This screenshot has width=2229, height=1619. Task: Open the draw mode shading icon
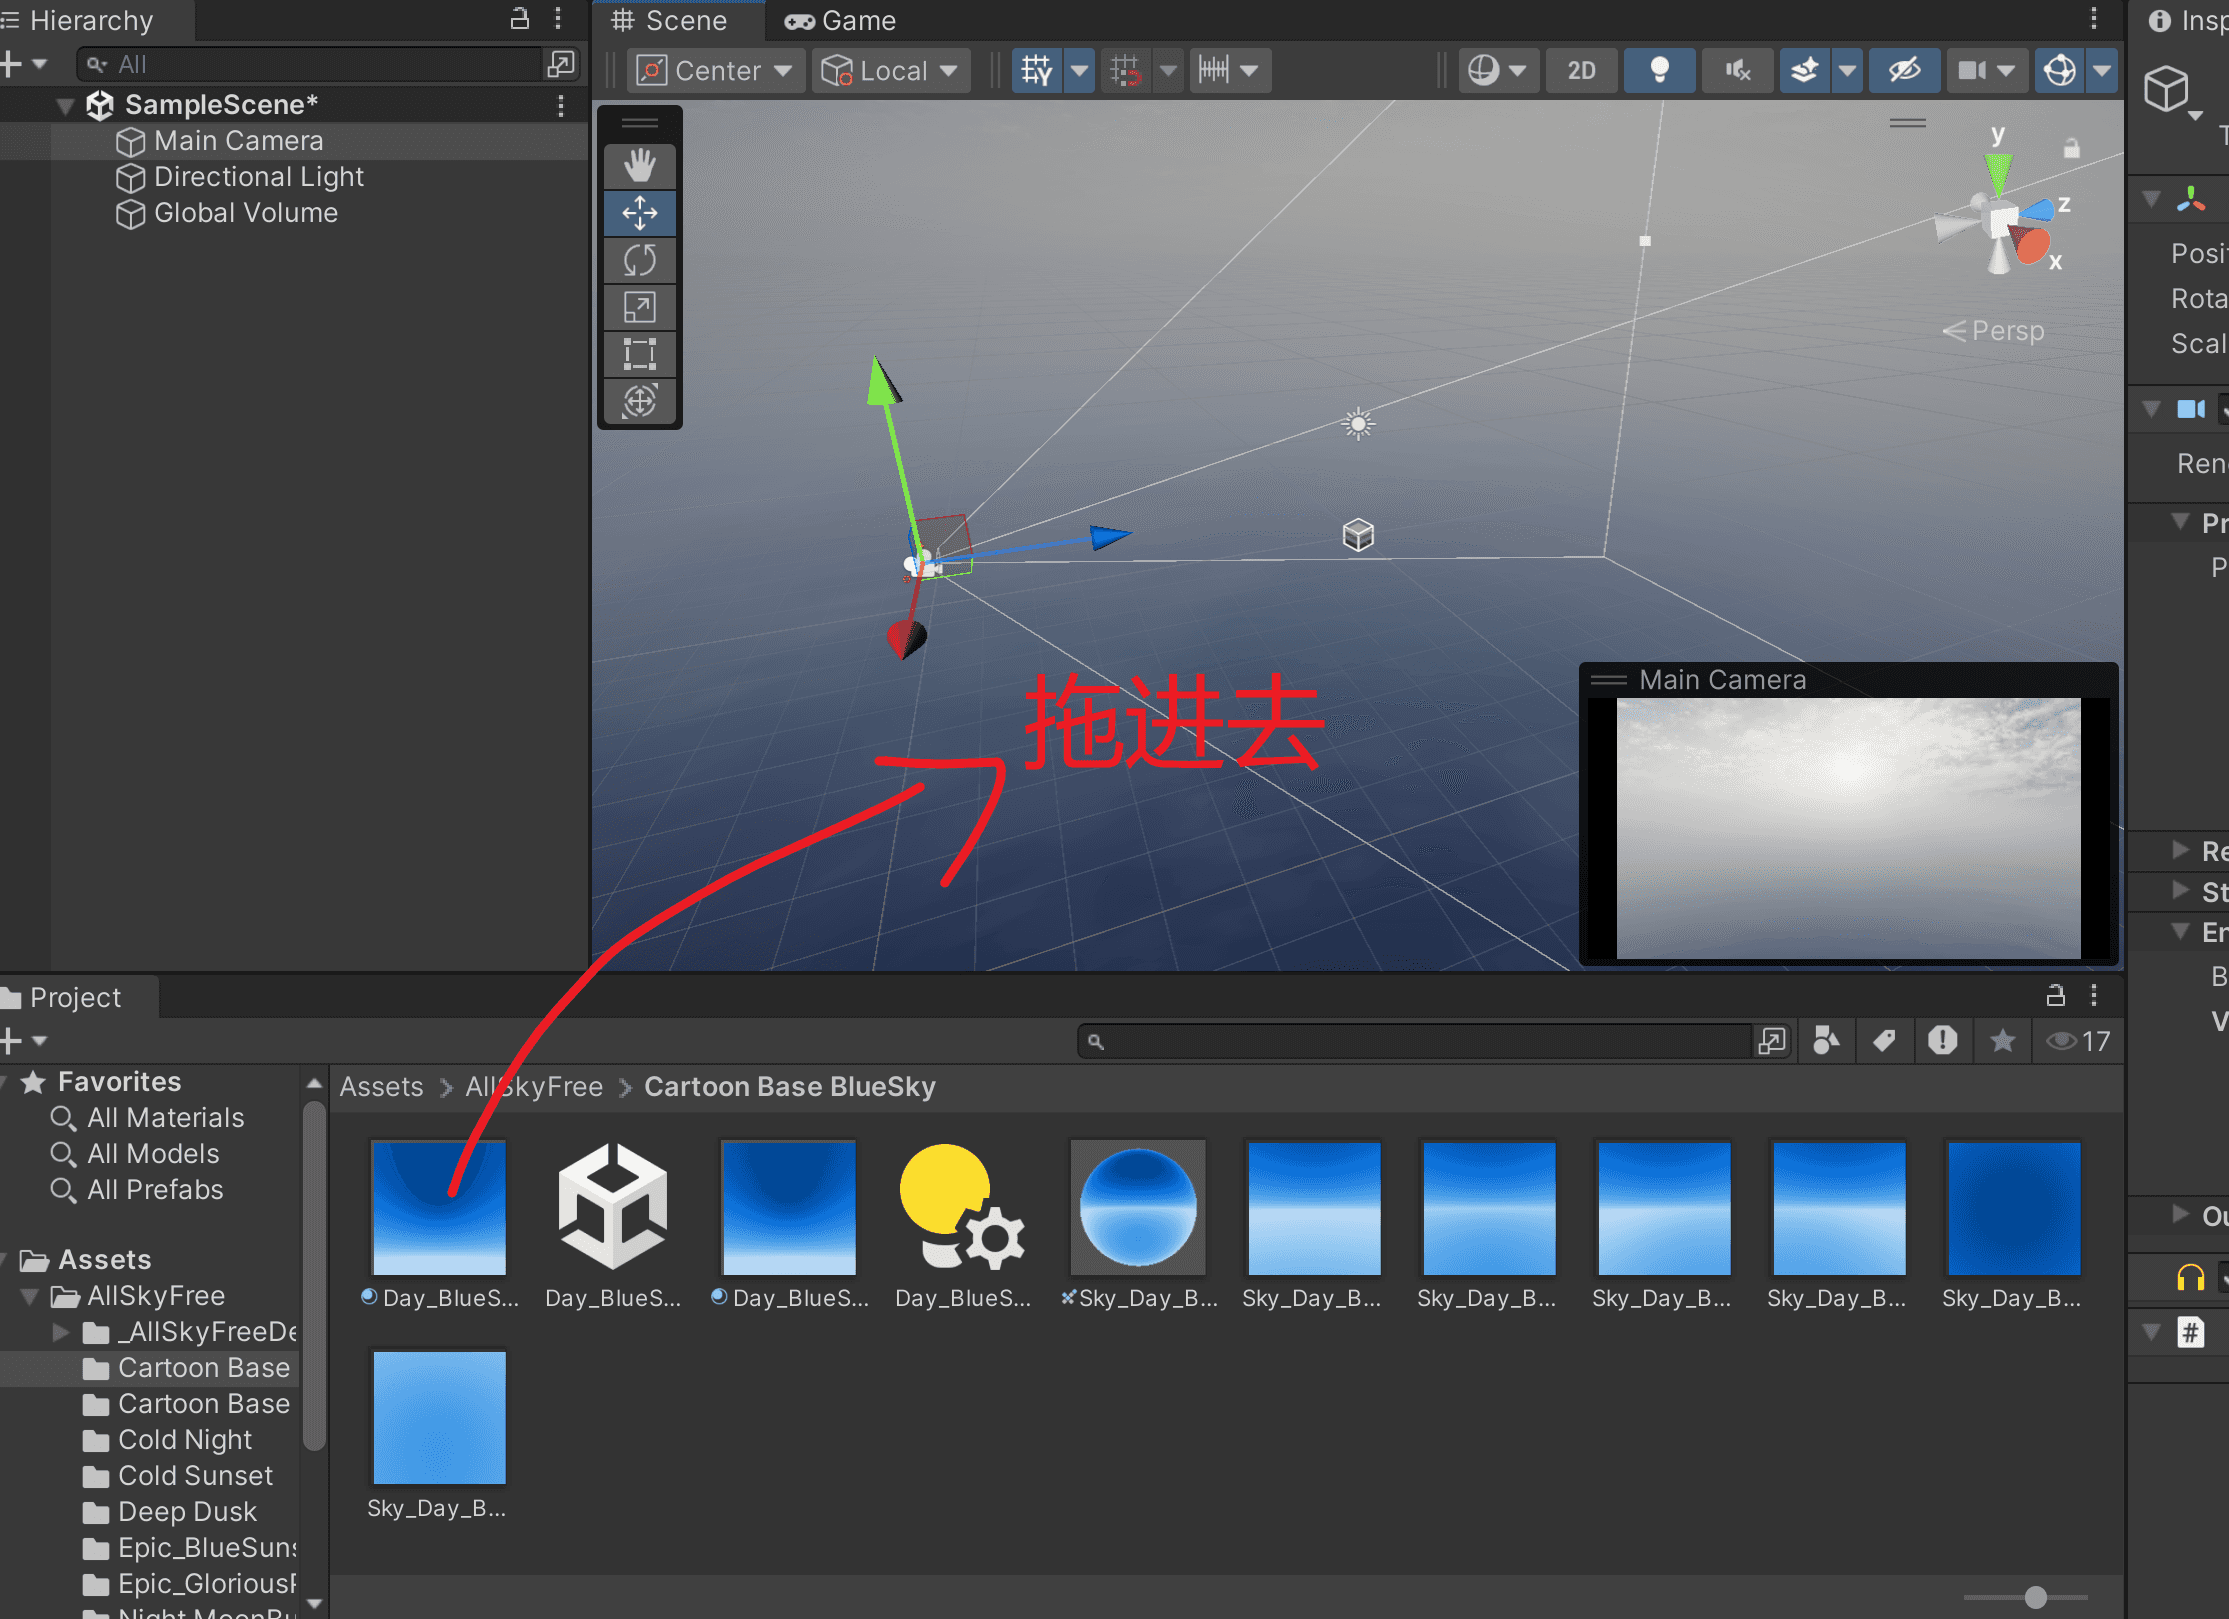coord(1484,71)
